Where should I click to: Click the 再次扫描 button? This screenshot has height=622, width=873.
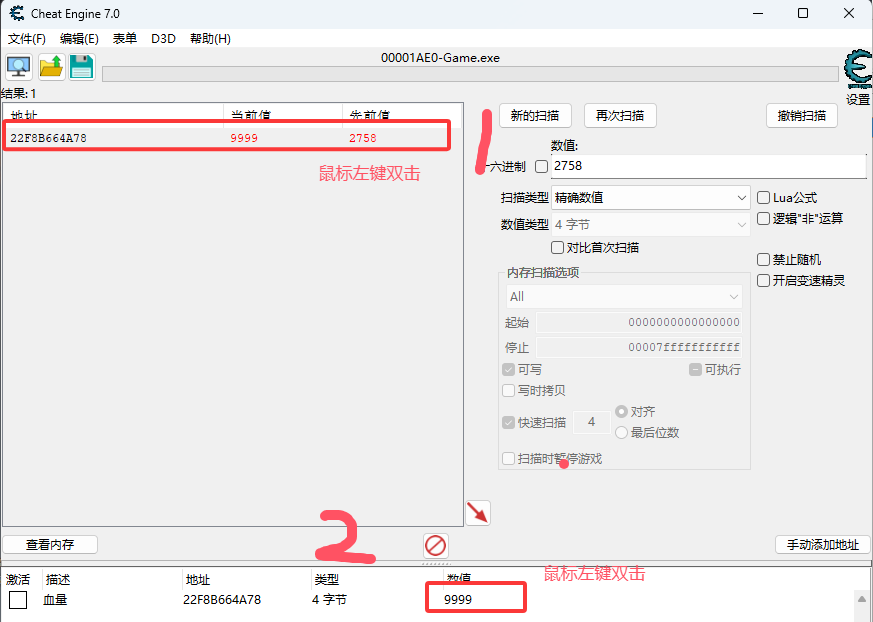[620, 116]
